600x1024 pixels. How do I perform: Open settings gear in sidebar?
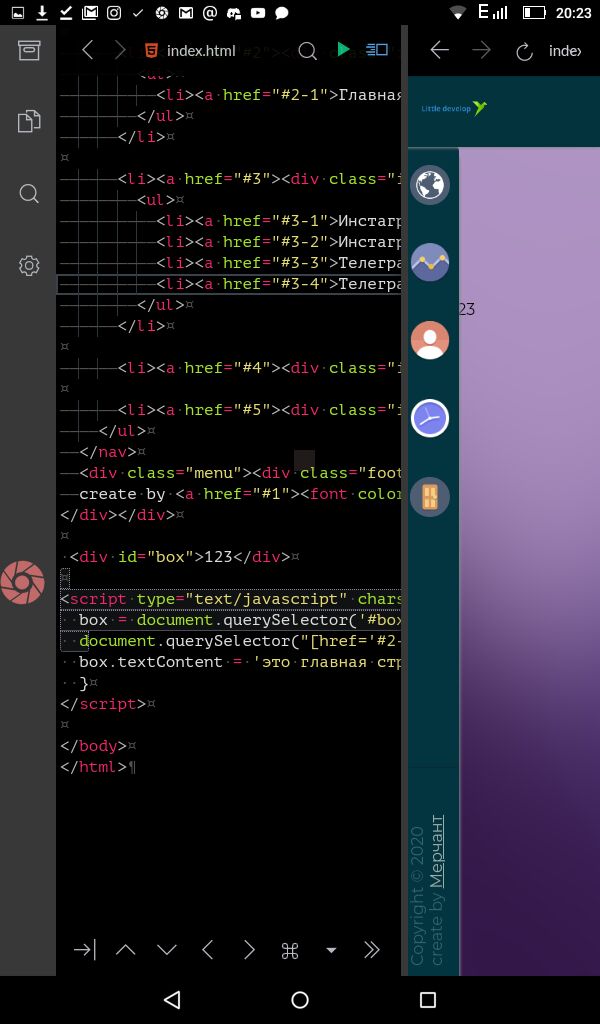pyautogui.click(x=29, y=266)
